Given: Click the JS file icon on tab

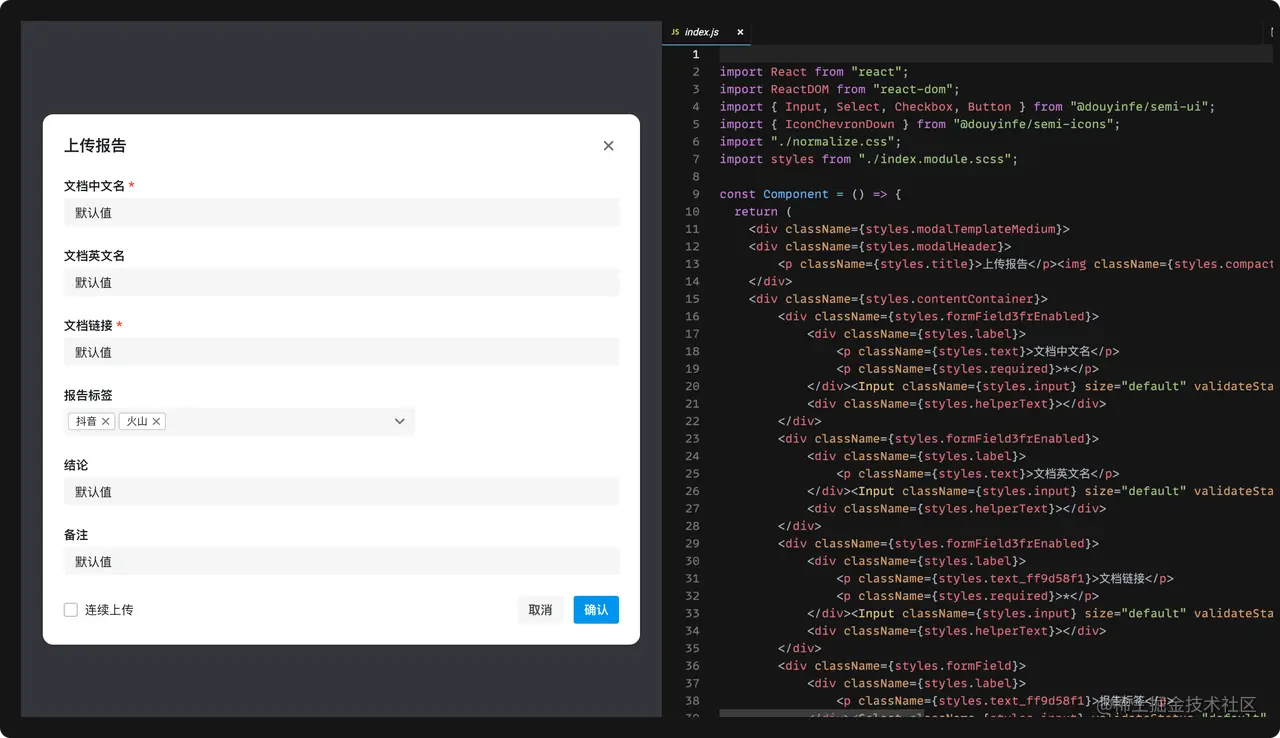Looking at the screenshot, I should click(x=676, y=32).
